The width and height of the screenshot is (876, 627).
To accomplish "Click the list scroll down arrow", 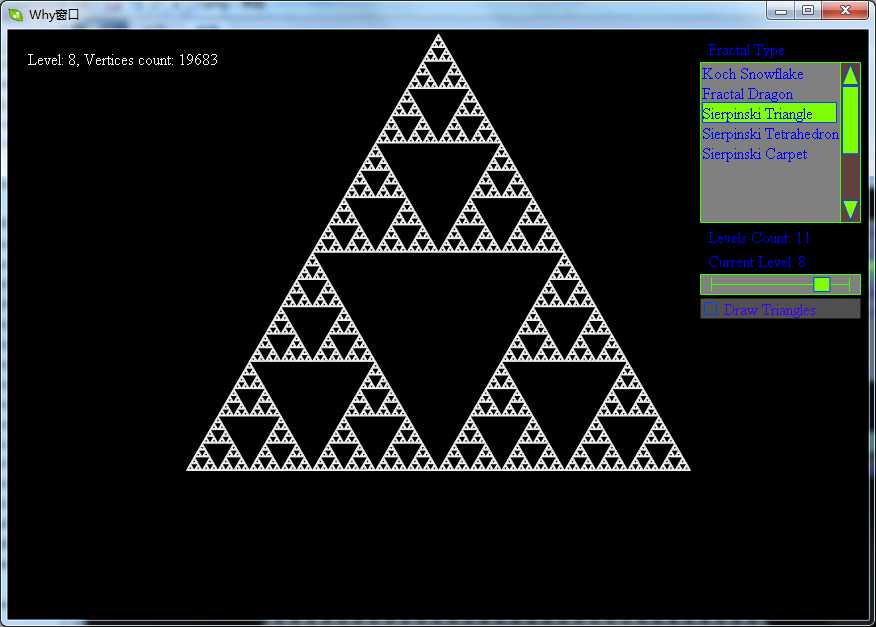I will click(850, 210).
